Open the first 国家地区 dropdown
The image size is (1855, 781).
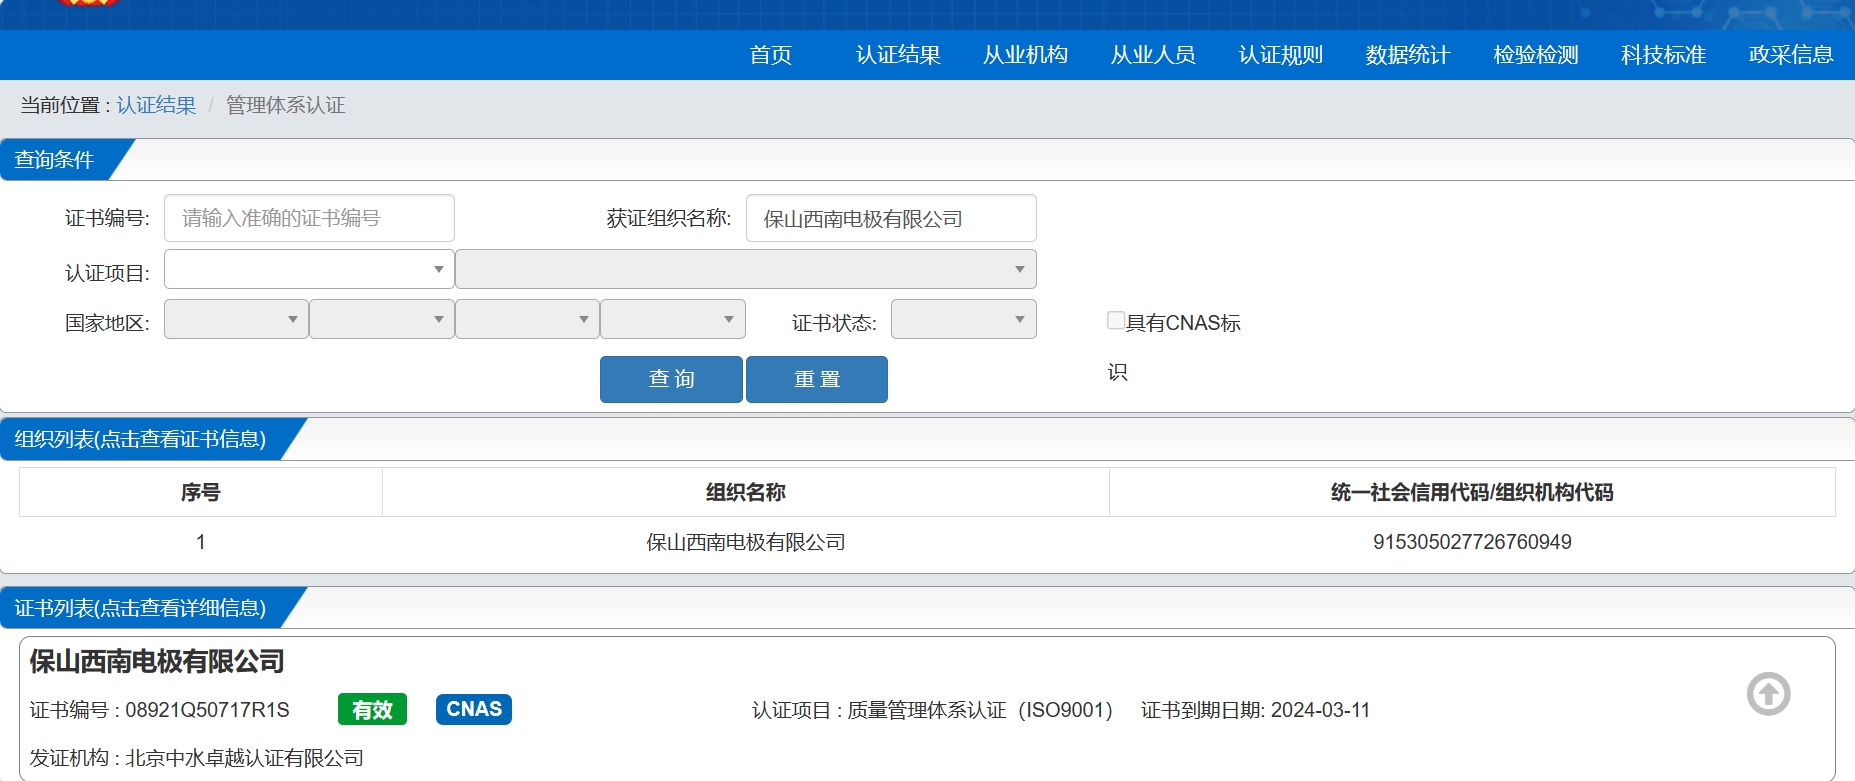pos(236,319)
